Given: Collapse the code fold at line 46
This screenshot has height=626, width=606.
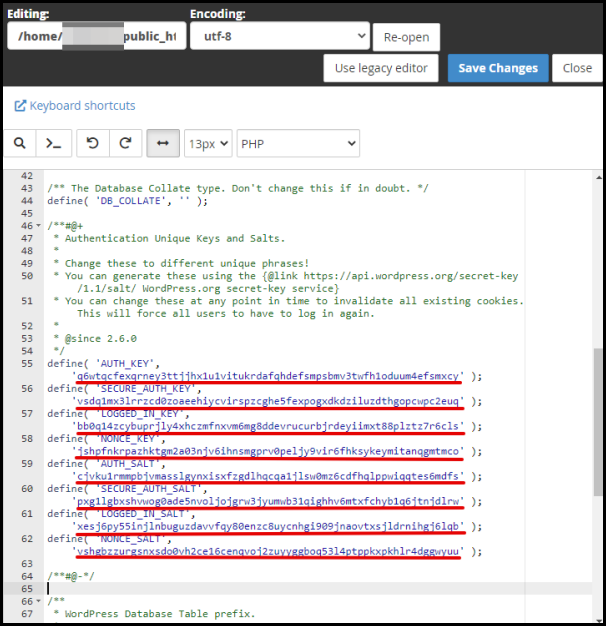Looking at the screenshot, I should [38, 226].
